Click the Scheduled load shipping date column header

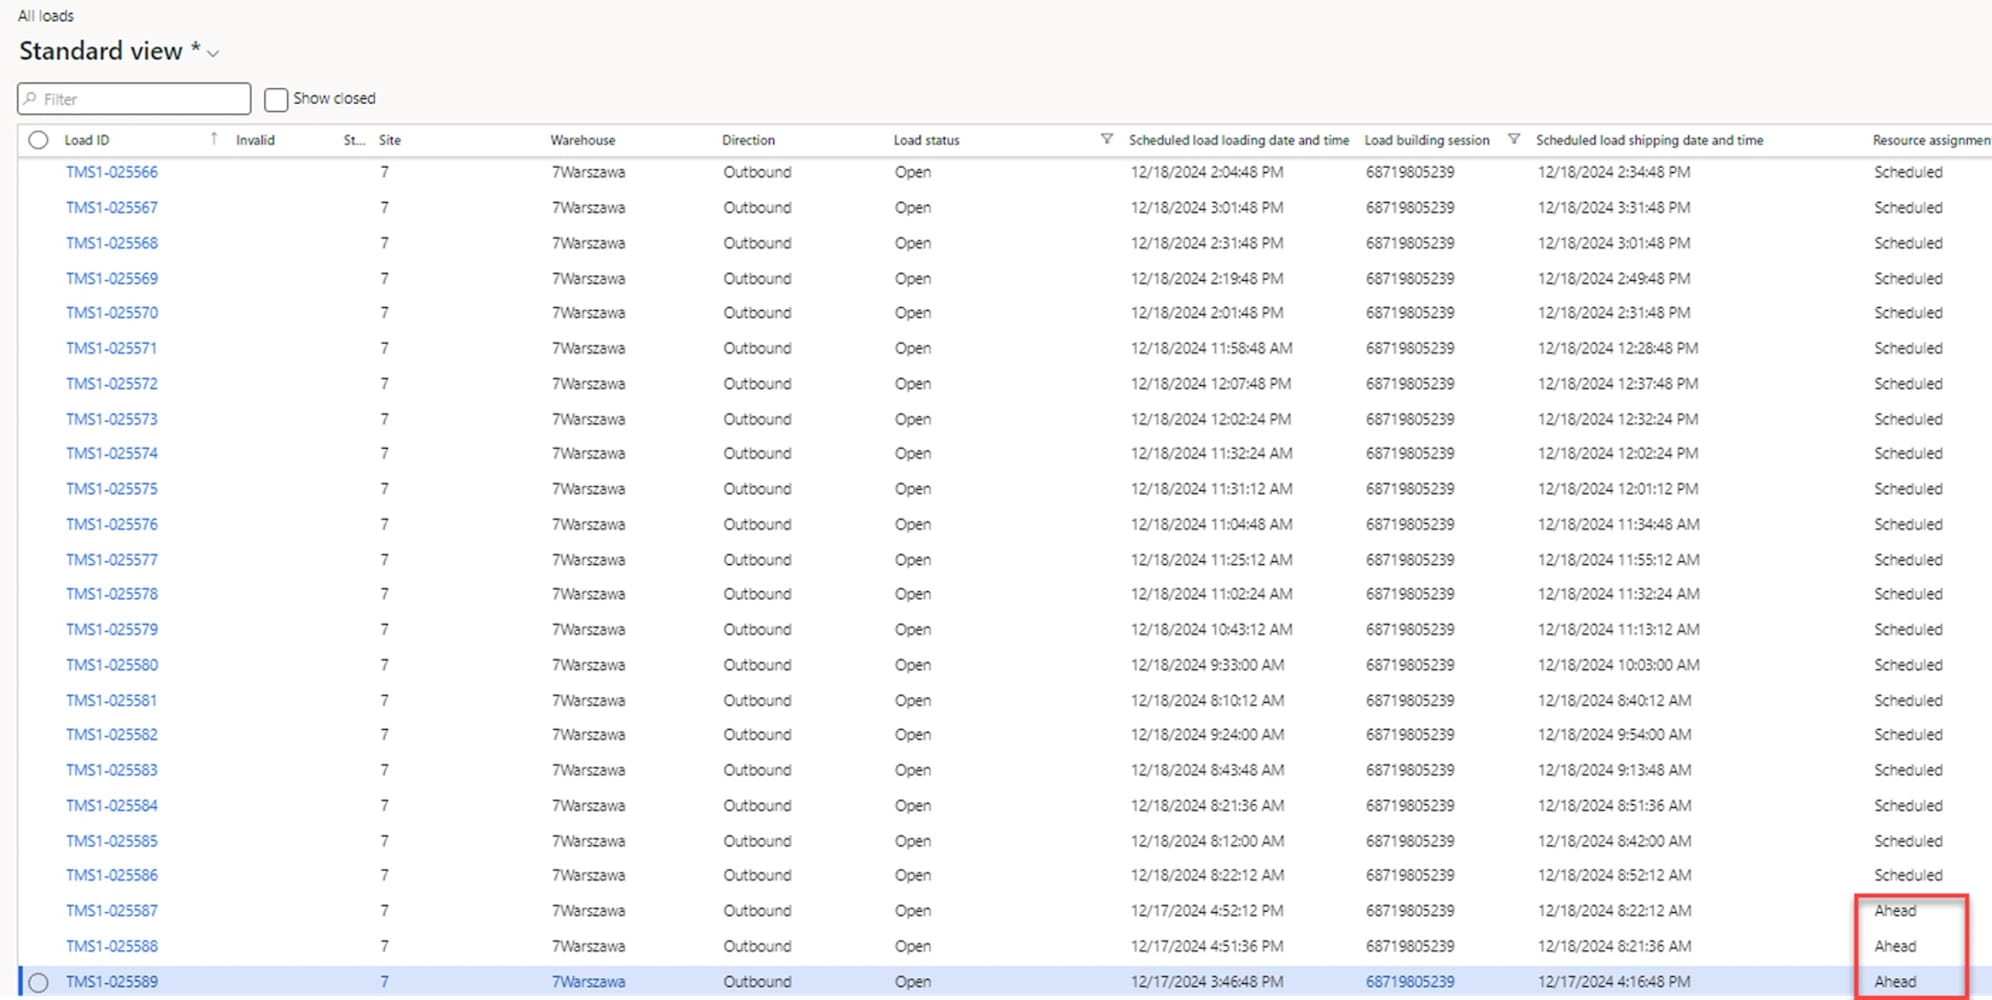click(1649, 140)
